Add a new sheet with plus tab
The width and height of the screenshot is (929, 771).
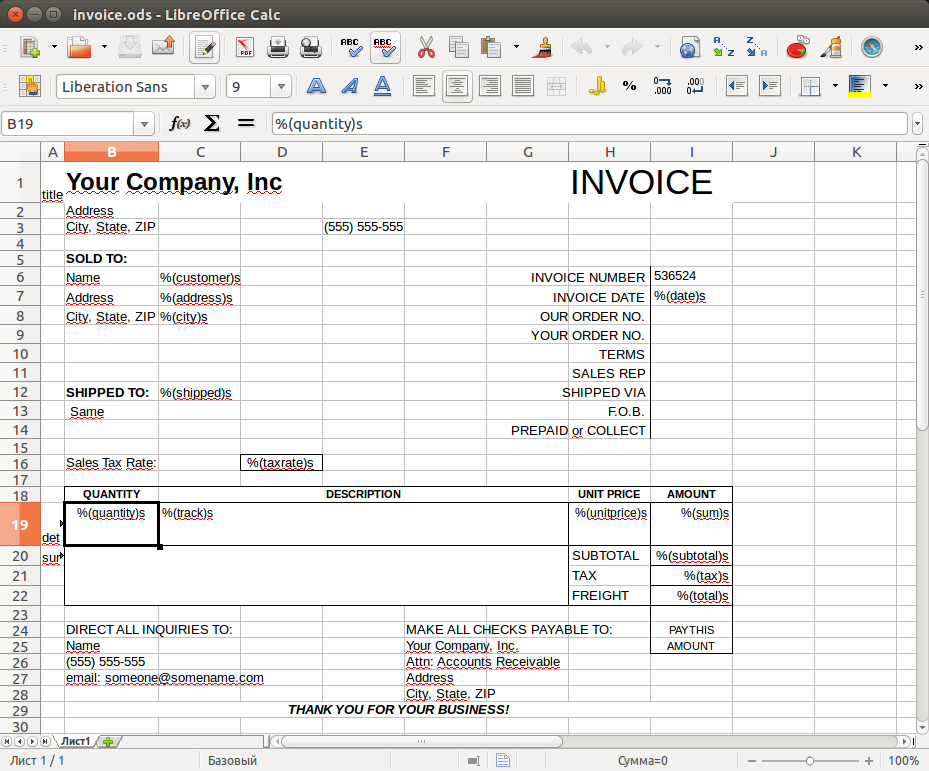108,741
